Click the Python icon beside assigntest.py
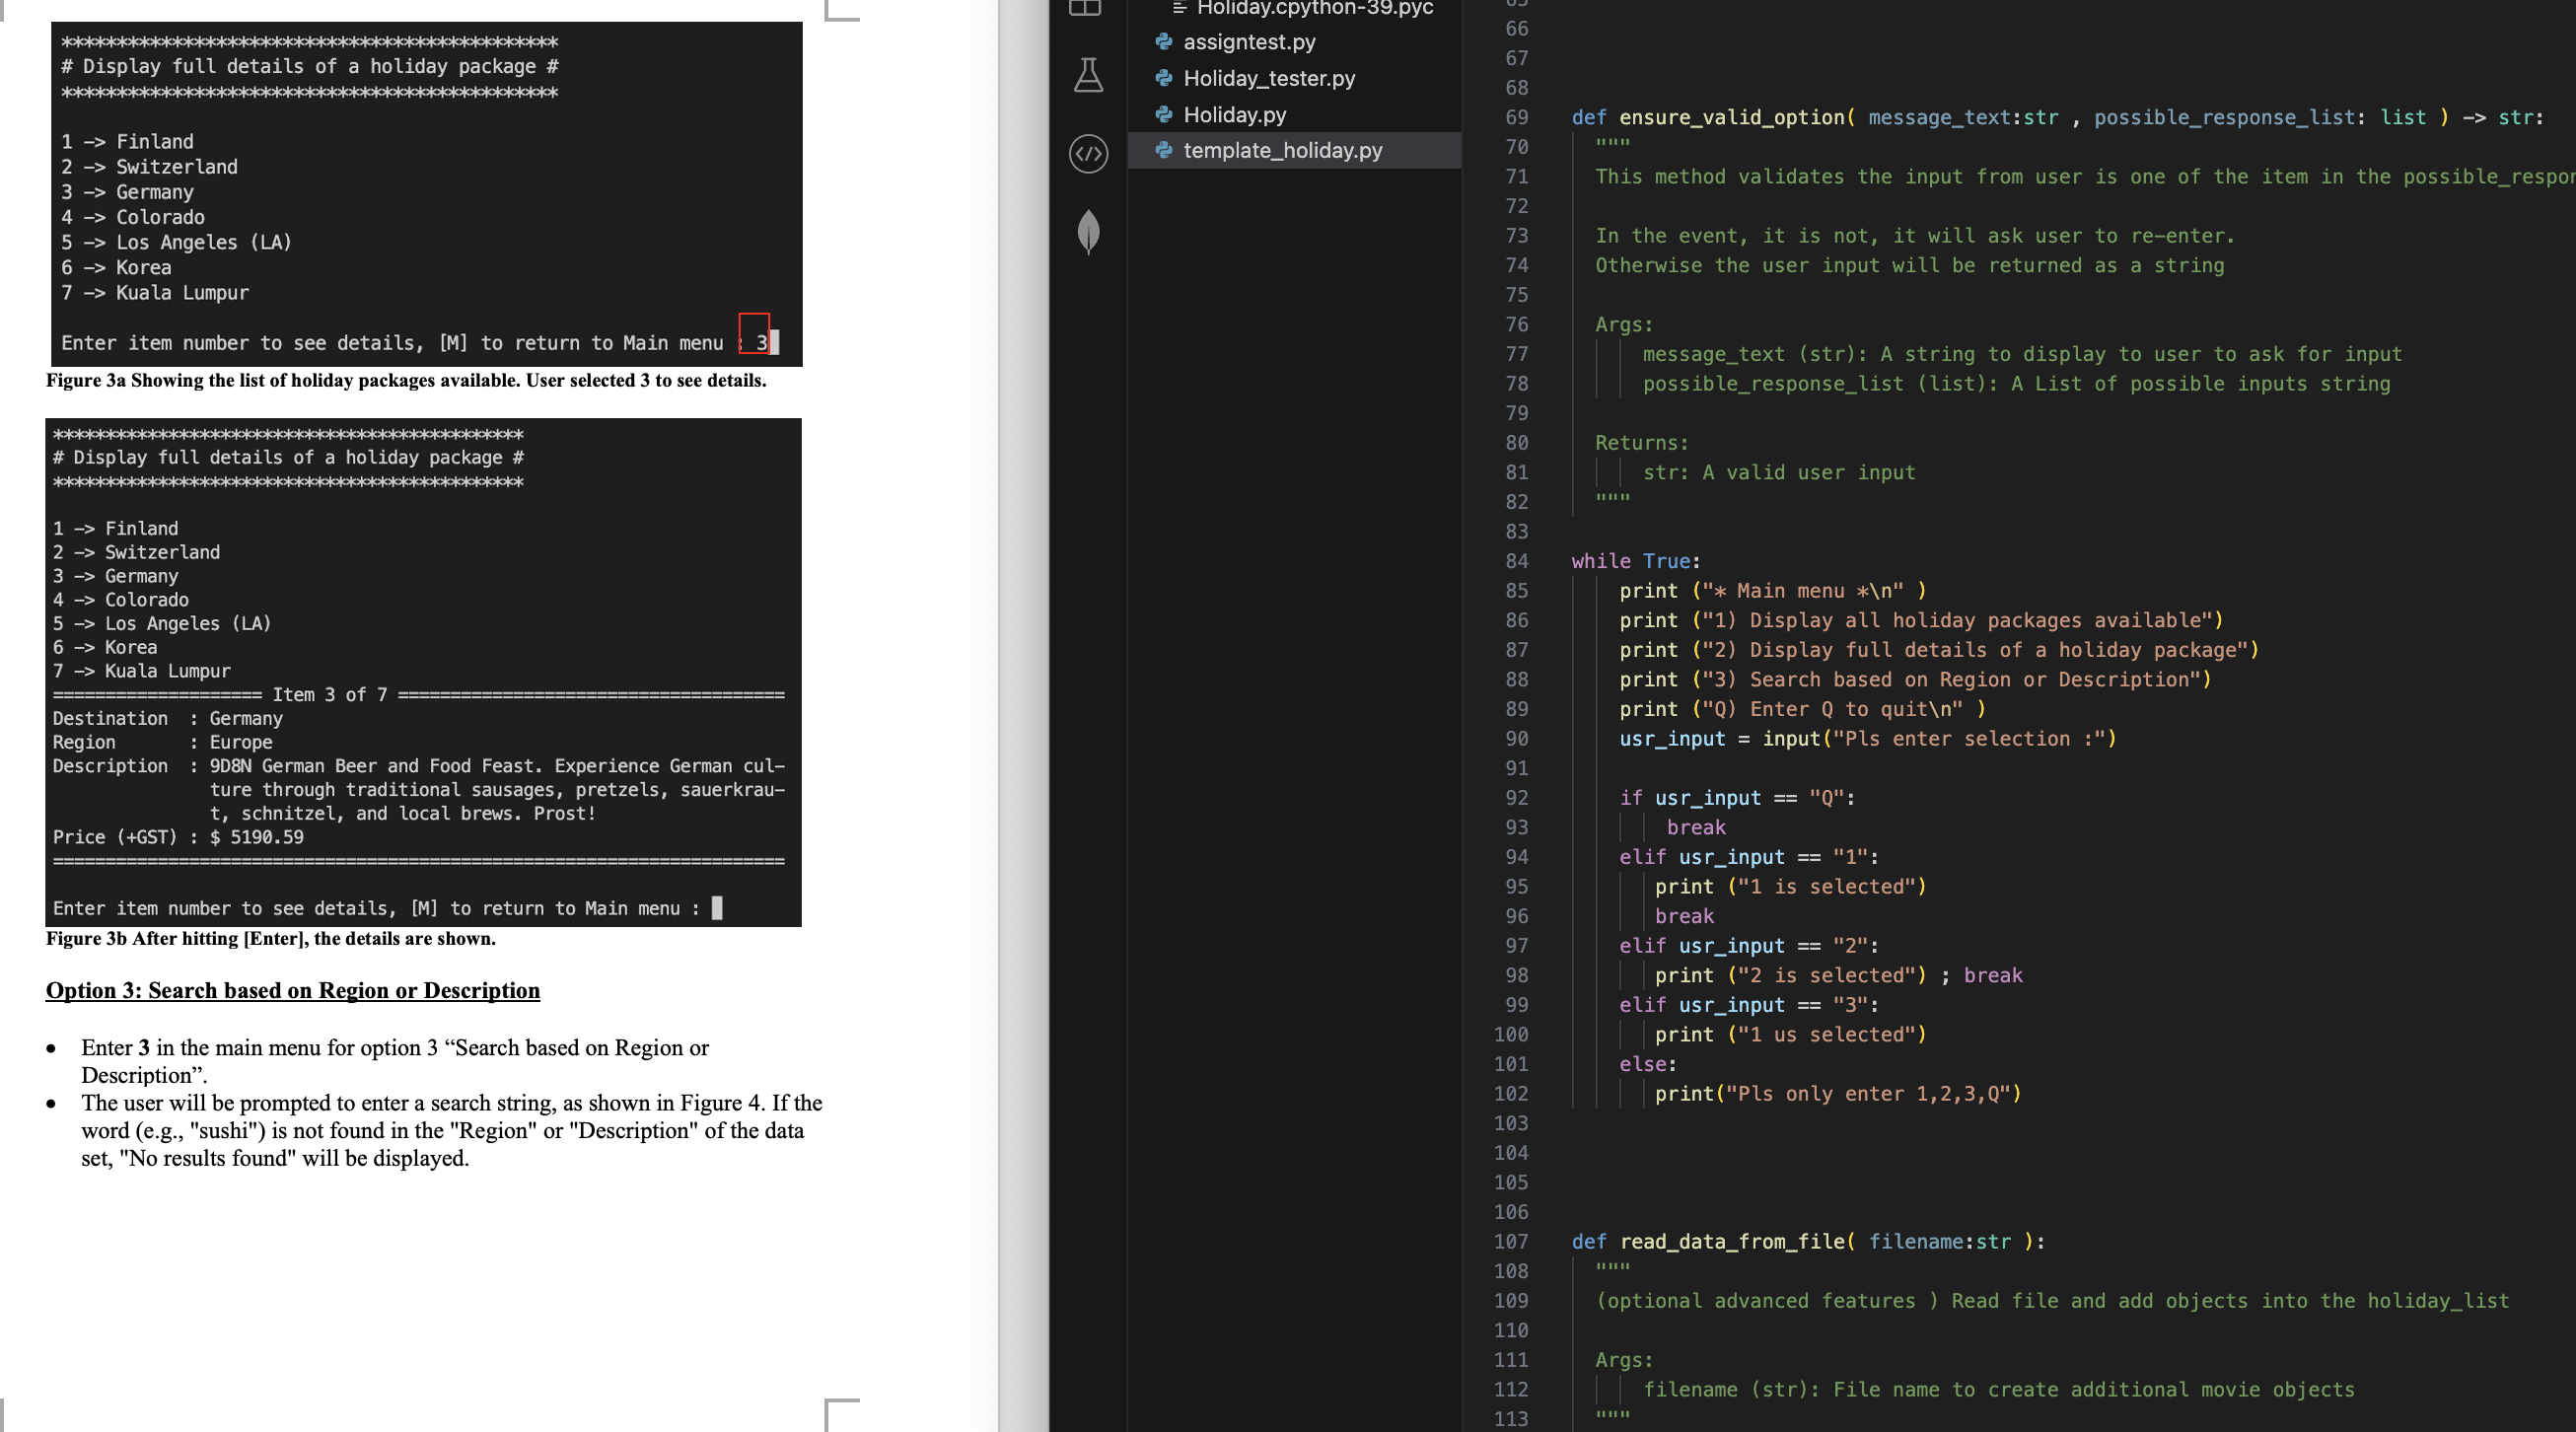The width and height of the screenshot is (2576, 1432). tap(1163, 42)
